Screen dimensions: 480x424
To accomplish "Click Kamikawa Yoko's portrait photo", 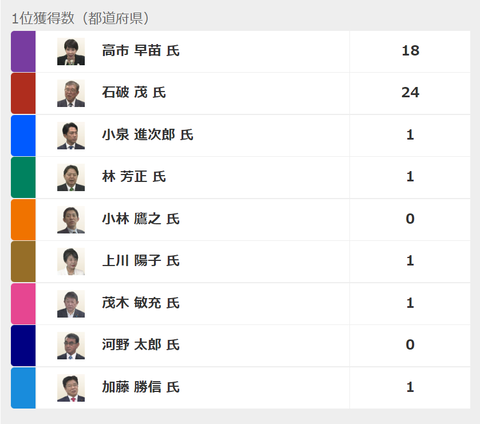I will point(71,262).
